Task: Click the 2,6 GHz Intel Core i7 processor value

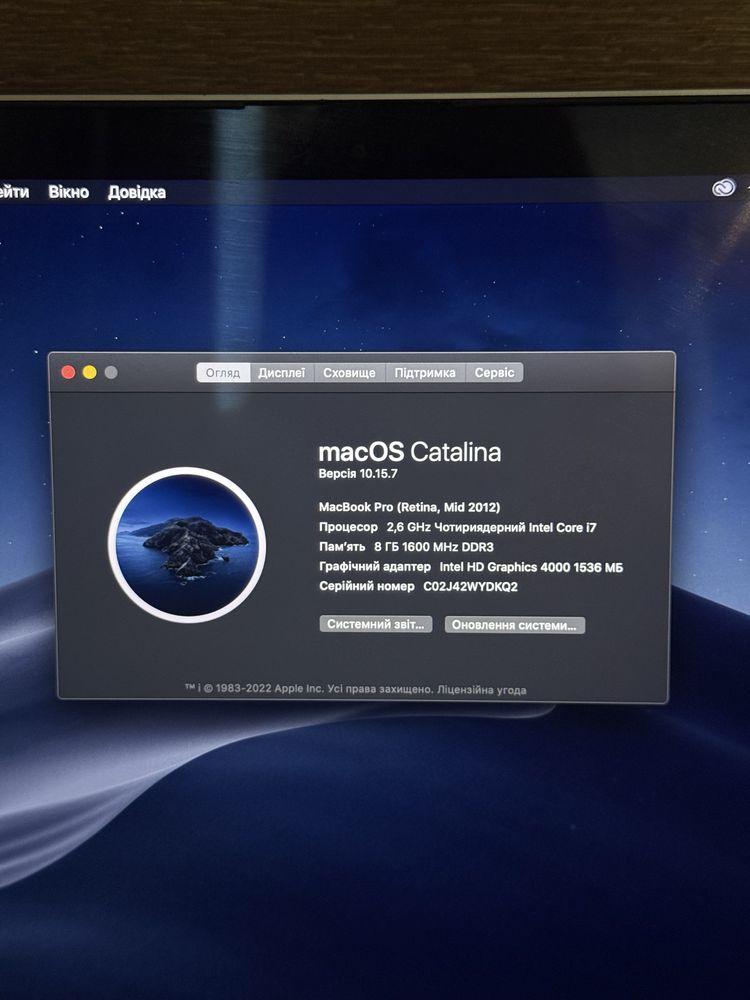Action: pyautogui.click(x=492, y=527)
